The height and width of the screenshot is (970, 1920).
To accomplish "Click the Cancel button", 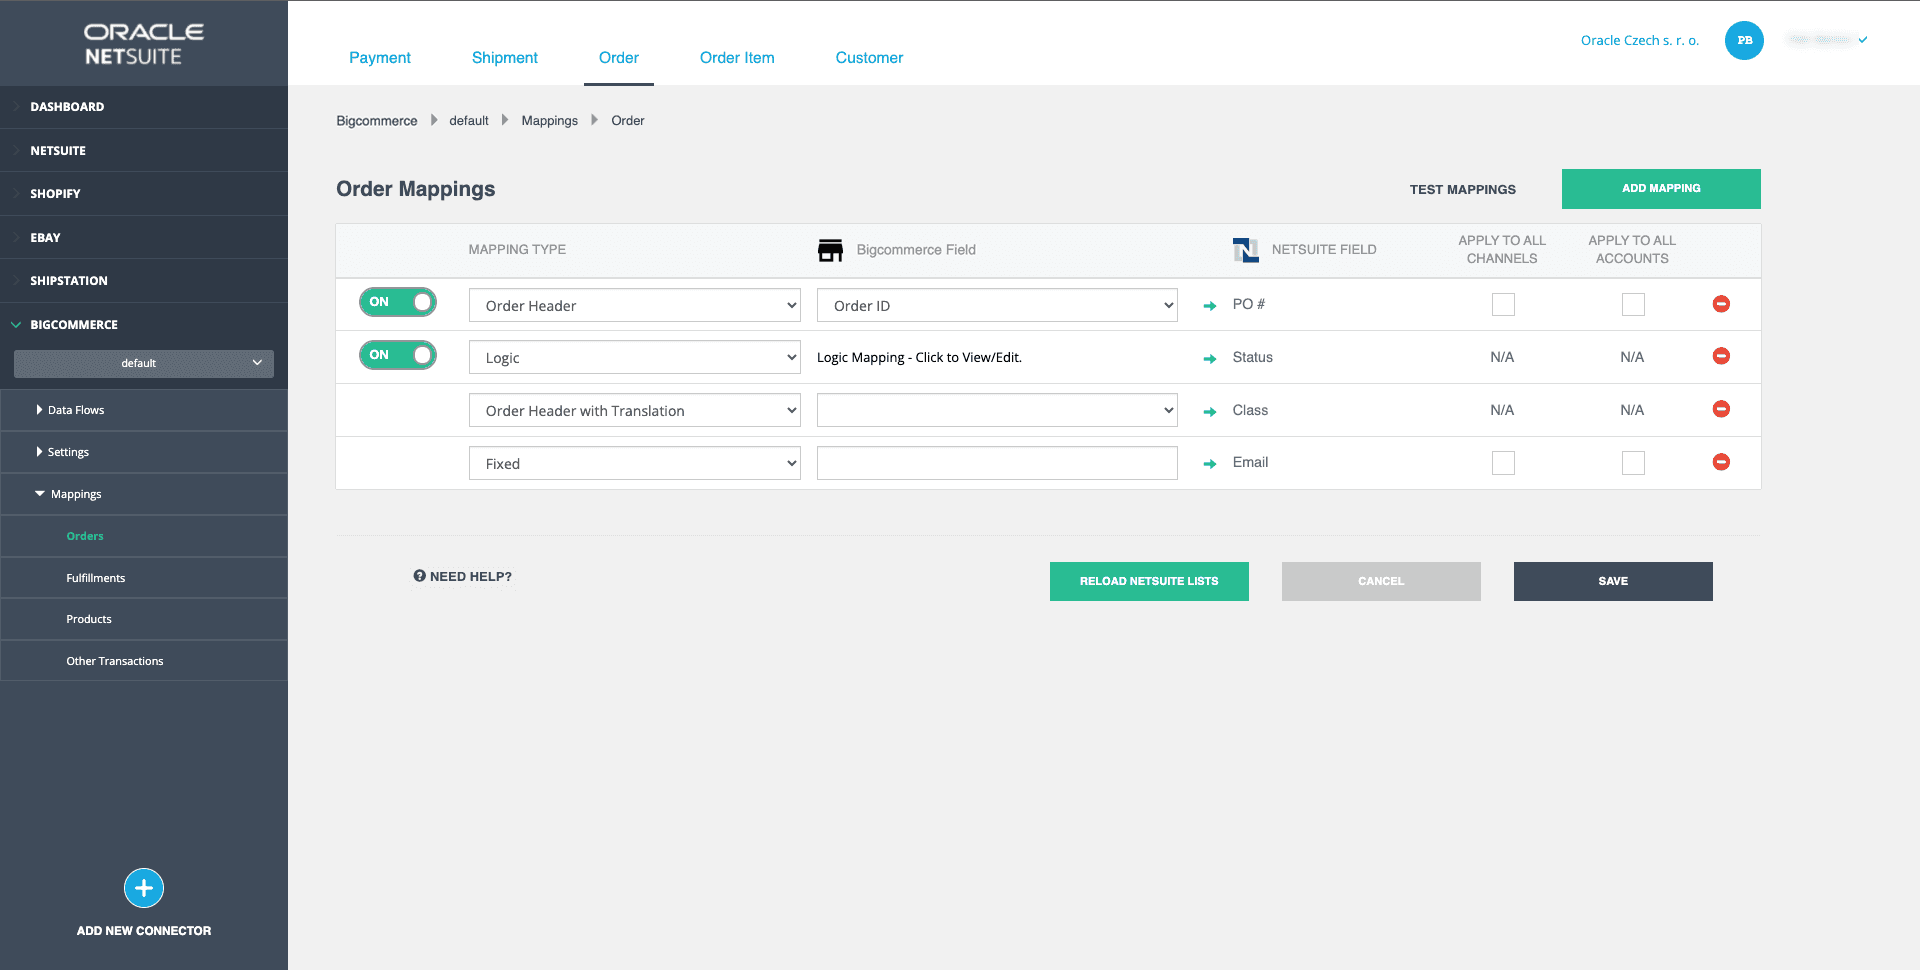I will pyautogui.click(x=1381, y=581).
